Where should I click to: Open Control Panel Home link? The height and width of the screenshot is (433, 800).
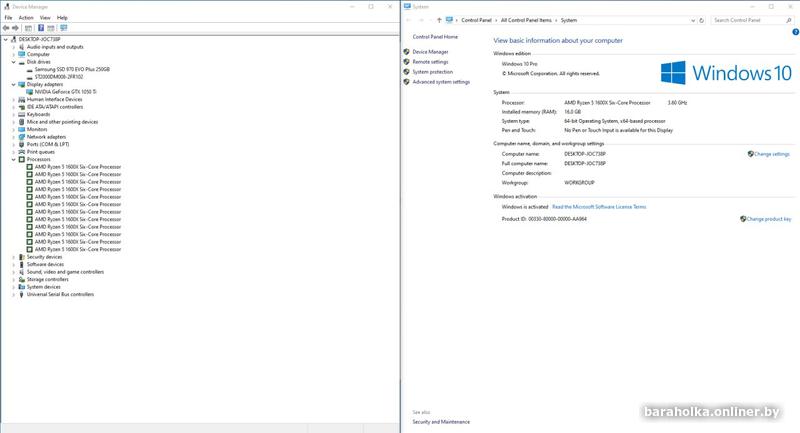pyautogui.click(x=435, y=37)
